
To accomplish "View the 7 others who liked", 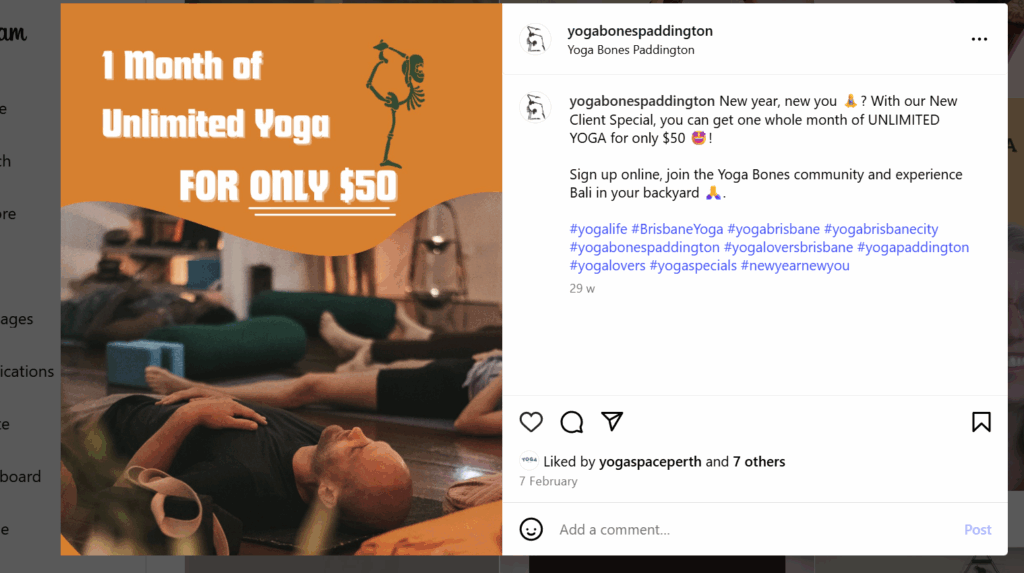I will tap(759, 461).
